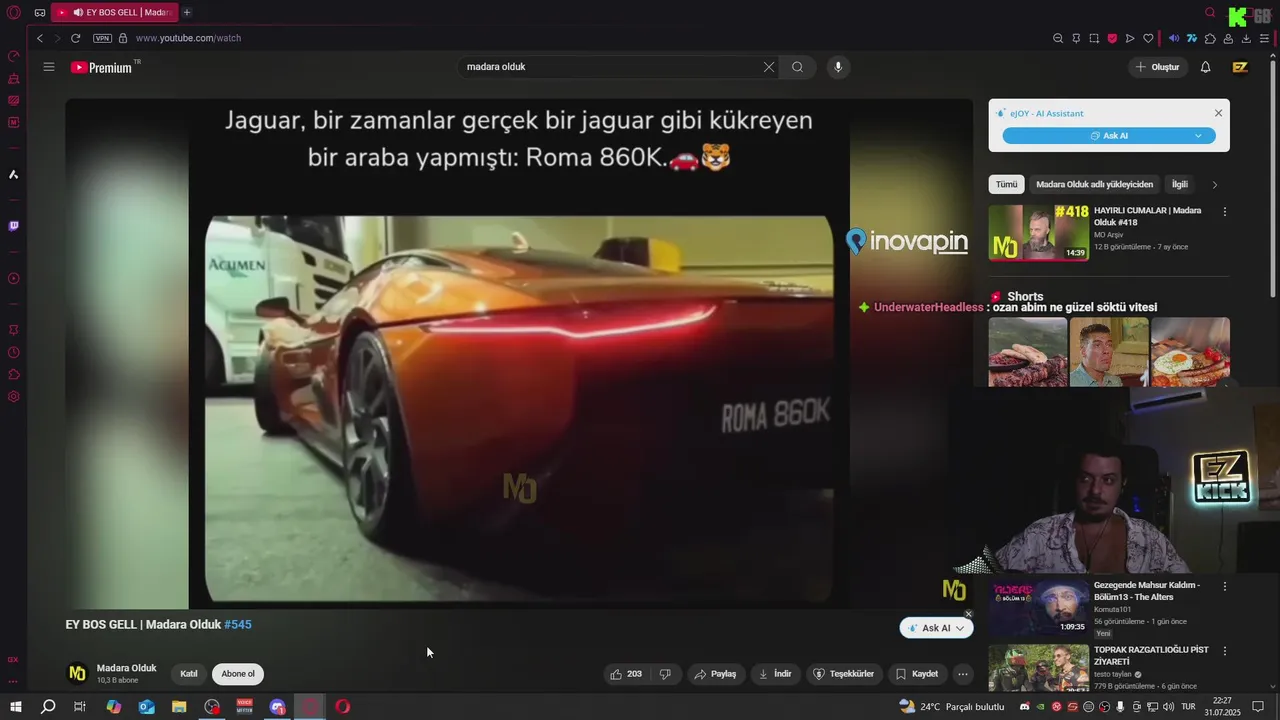Click the youtube.com/watch address bar
Image resolution: width=1280 pixels, height=720 pixels.
pyautogui.click(x=188, y=38)
